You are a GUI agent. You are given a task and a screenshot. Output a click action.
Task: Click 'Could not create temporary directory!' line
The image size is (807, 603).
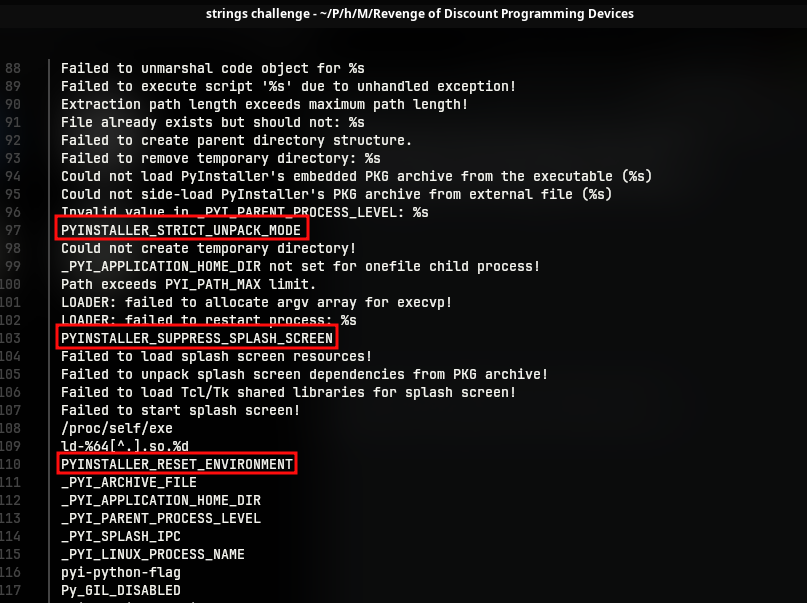(x=208, y=248)
